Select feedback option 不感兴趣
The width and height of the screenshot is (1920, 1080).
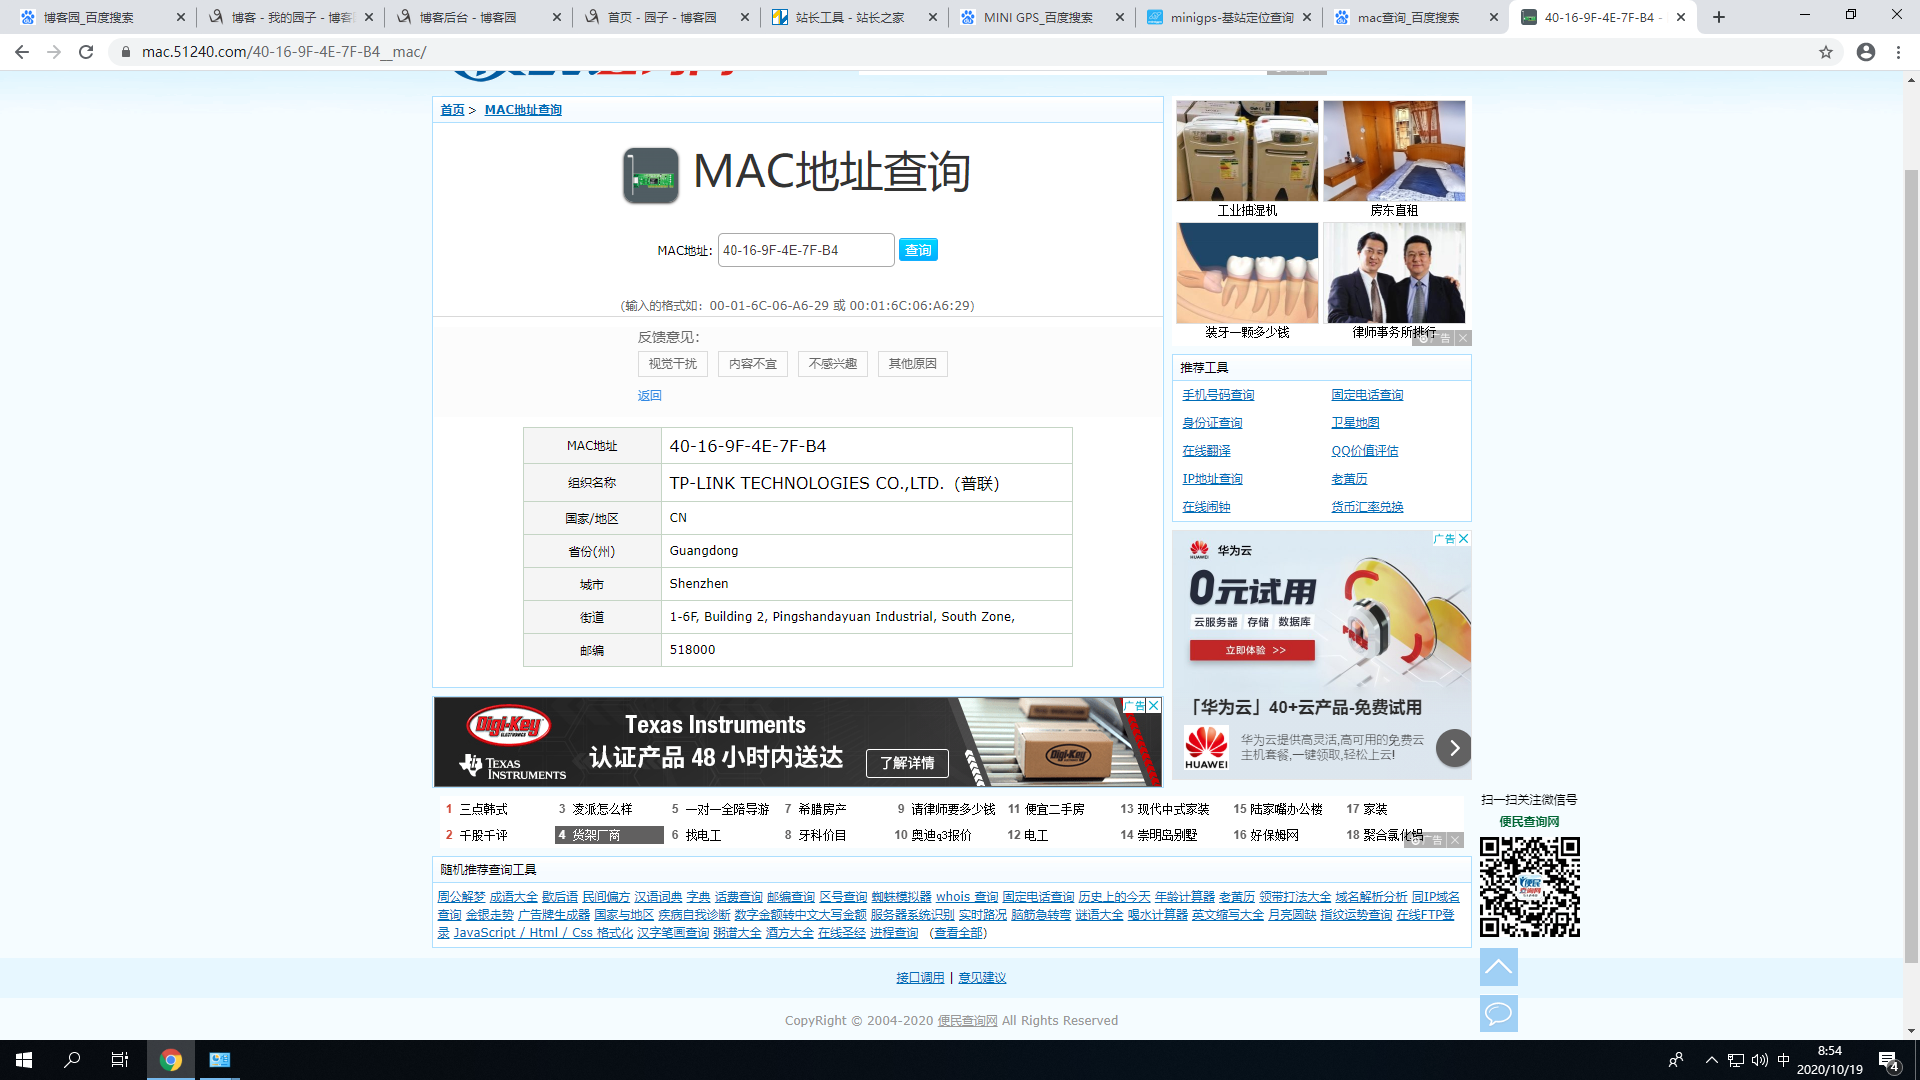pos(832,364)
